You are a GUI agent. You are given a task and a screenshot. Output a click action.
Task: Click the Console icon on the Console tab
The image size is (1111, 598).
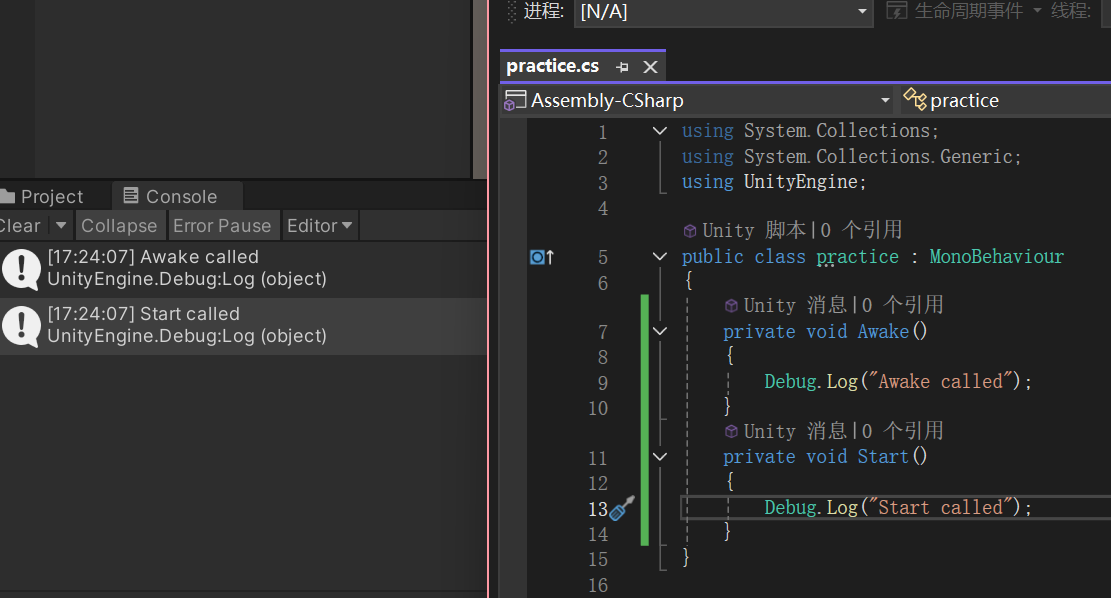tap(131, 196)
